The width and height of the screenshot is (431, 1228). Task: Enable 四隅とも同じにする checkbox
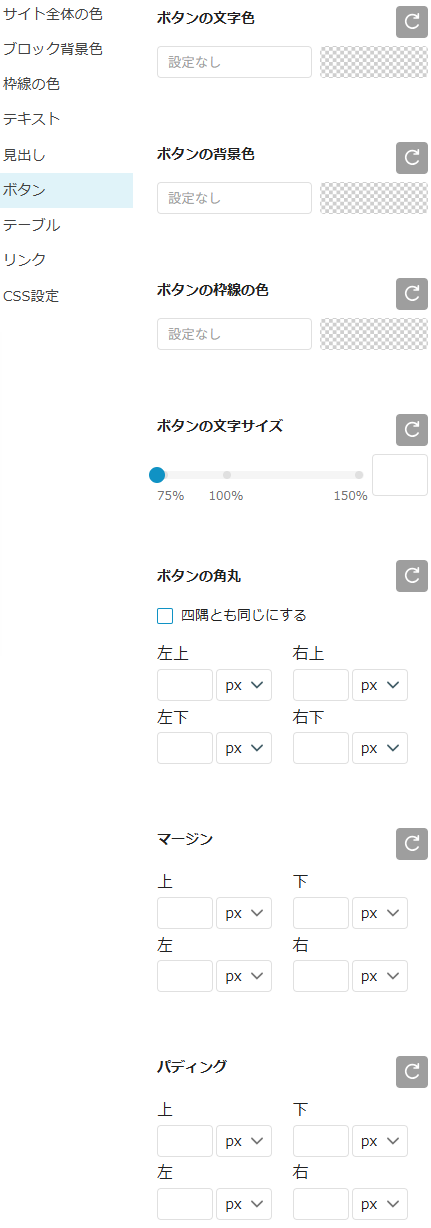click(x=165, y=615)
